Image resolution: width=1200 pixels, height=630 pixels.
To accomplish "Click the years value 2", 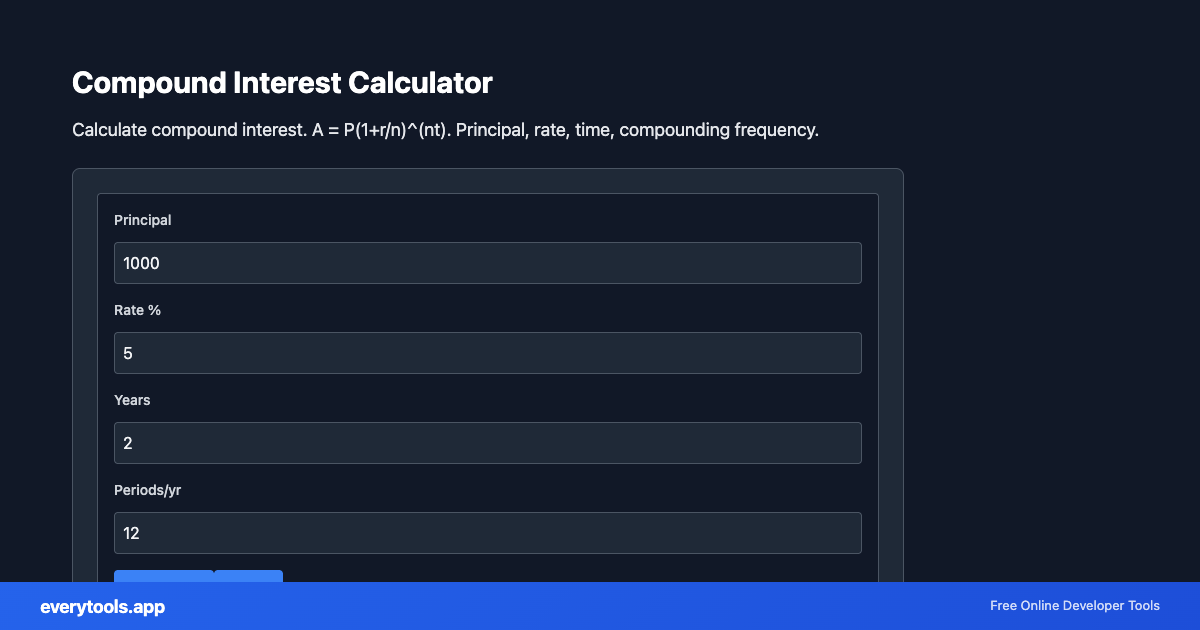I will tap(127, 442).
